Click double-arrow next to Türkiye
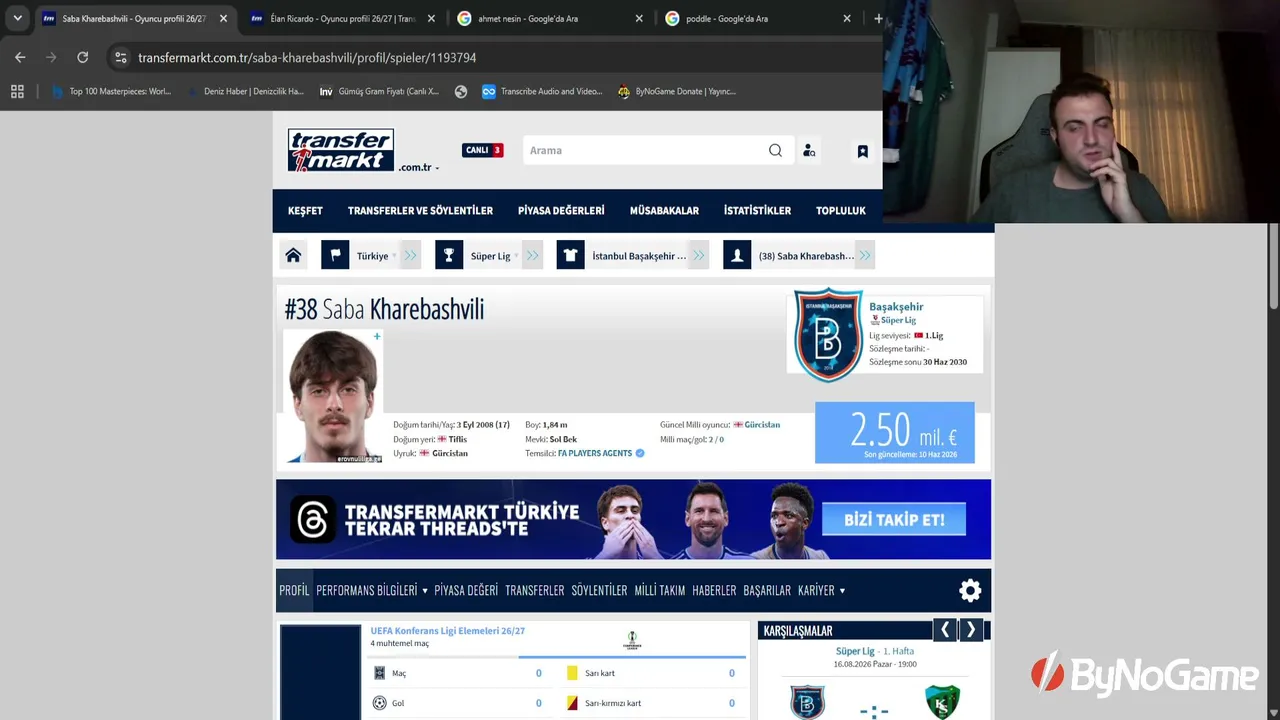Image resolution: width=1280 pixels, height=720 pixels. 410,256
